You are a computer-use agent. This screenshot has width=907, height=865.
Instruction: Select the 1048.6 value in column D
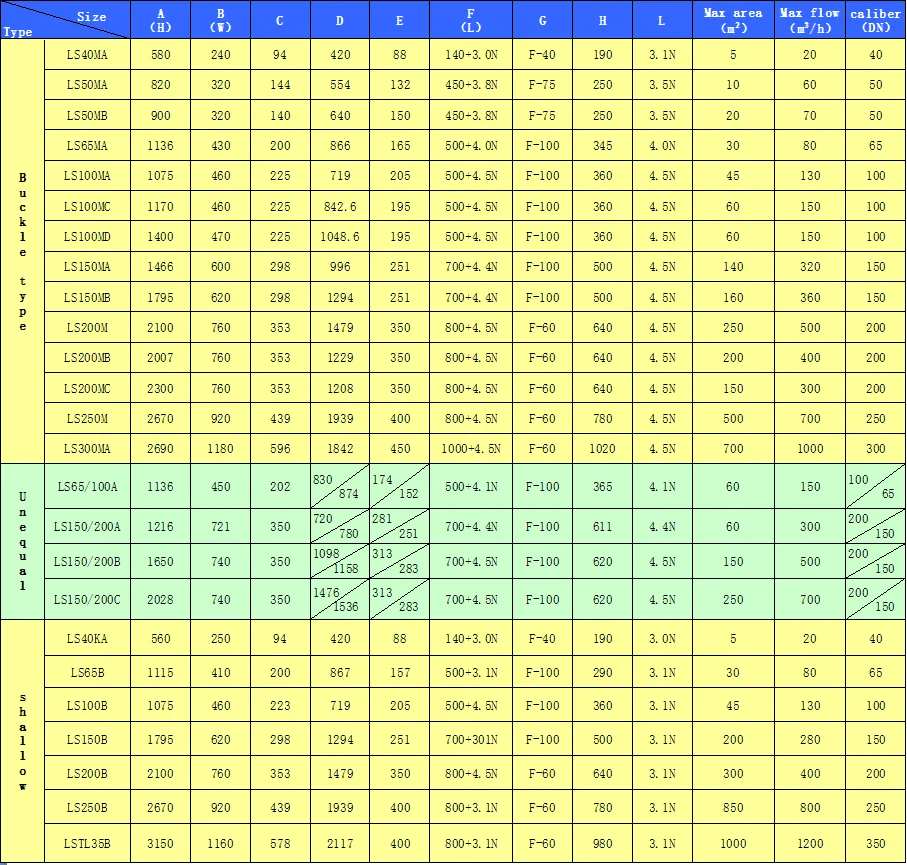tap(340, 236)
